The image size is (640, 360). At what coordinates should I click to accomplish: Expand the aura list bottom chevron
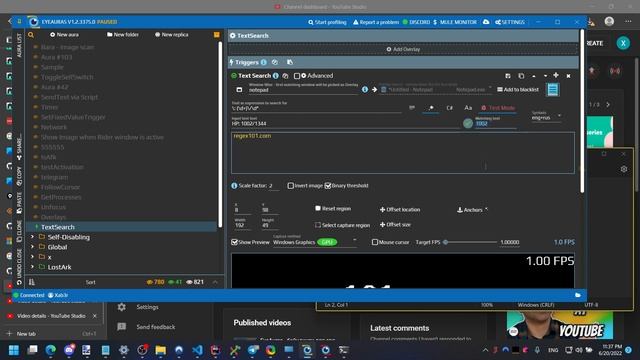[215, 282]
